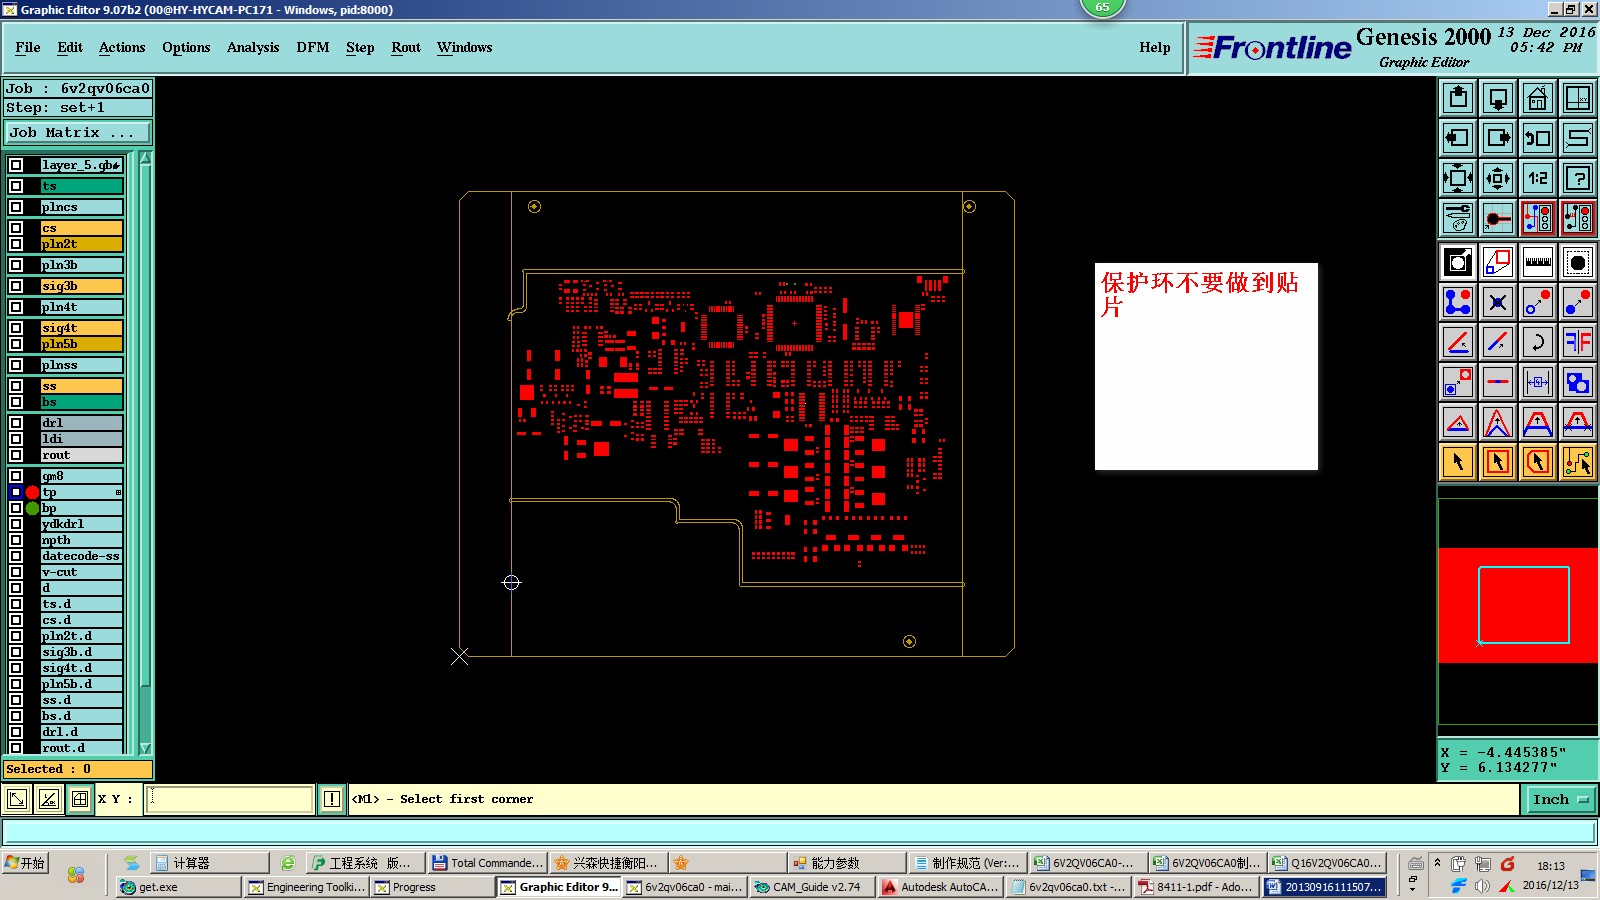Viewport: 1600px width, 900px height.
Task: Click the zoom out contracting-arrows icon
Action: pos(1498,178)
